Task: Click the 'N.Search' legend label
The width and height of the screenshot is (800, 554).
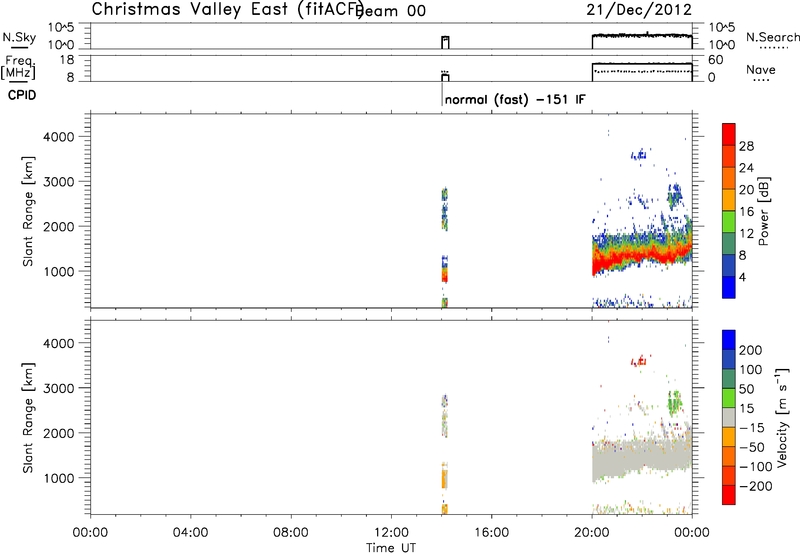Action: click(x=772, y=37)
